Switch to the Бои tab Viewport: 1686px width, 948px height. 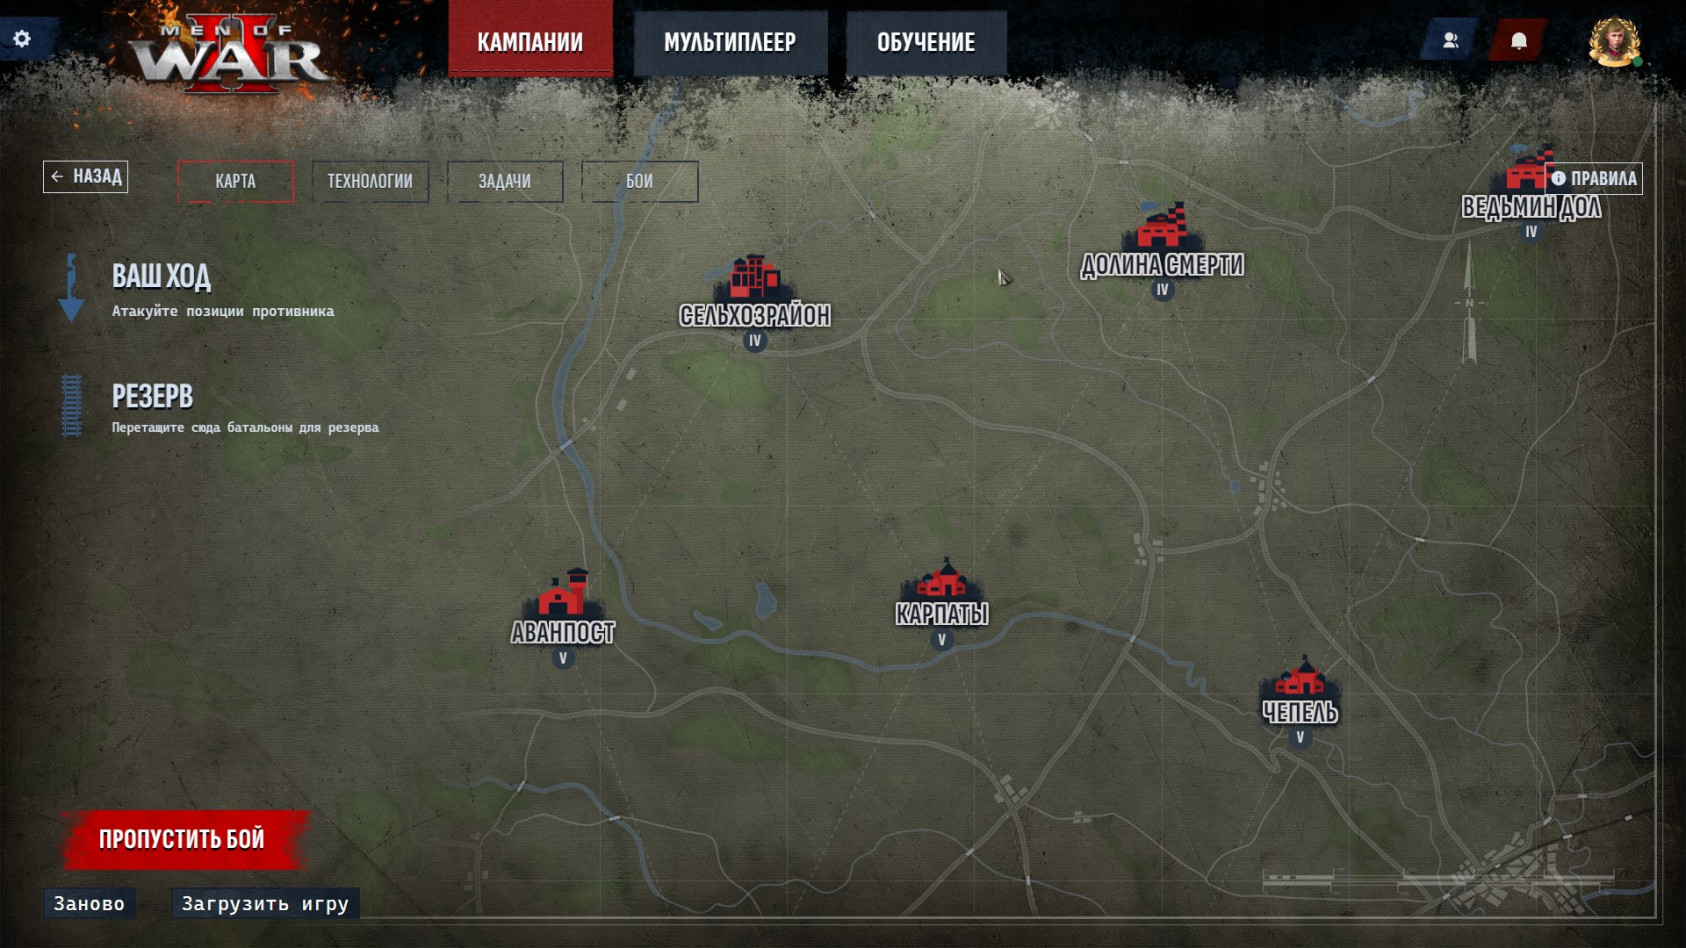click(640, 181)
